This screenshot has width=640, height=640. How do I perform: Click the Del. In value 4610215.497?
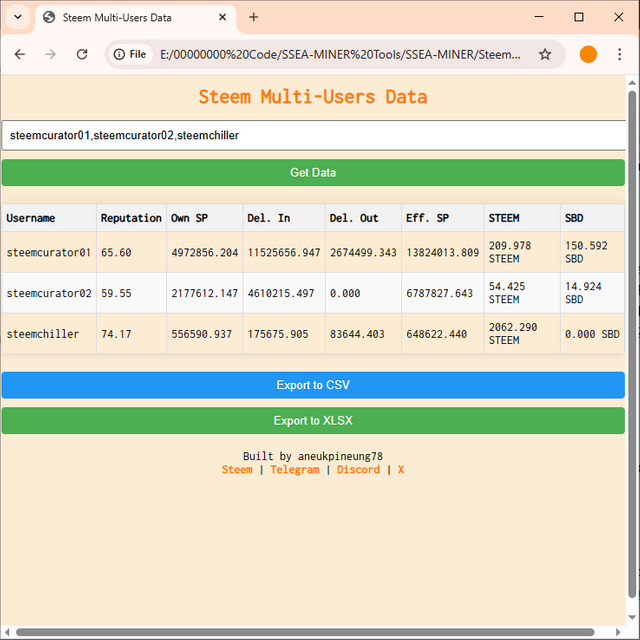pyautogui.click(x=281, y=293)
